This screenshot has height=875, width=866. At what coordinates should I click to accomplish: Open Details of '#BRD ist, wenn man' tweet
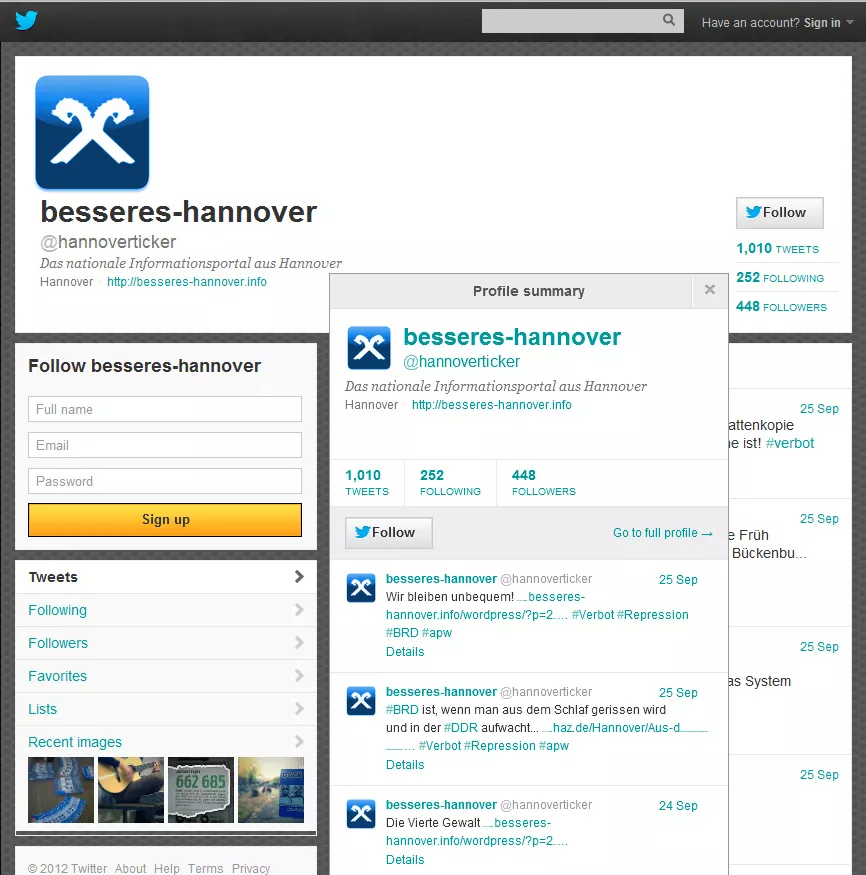click(x=405, y=765)
